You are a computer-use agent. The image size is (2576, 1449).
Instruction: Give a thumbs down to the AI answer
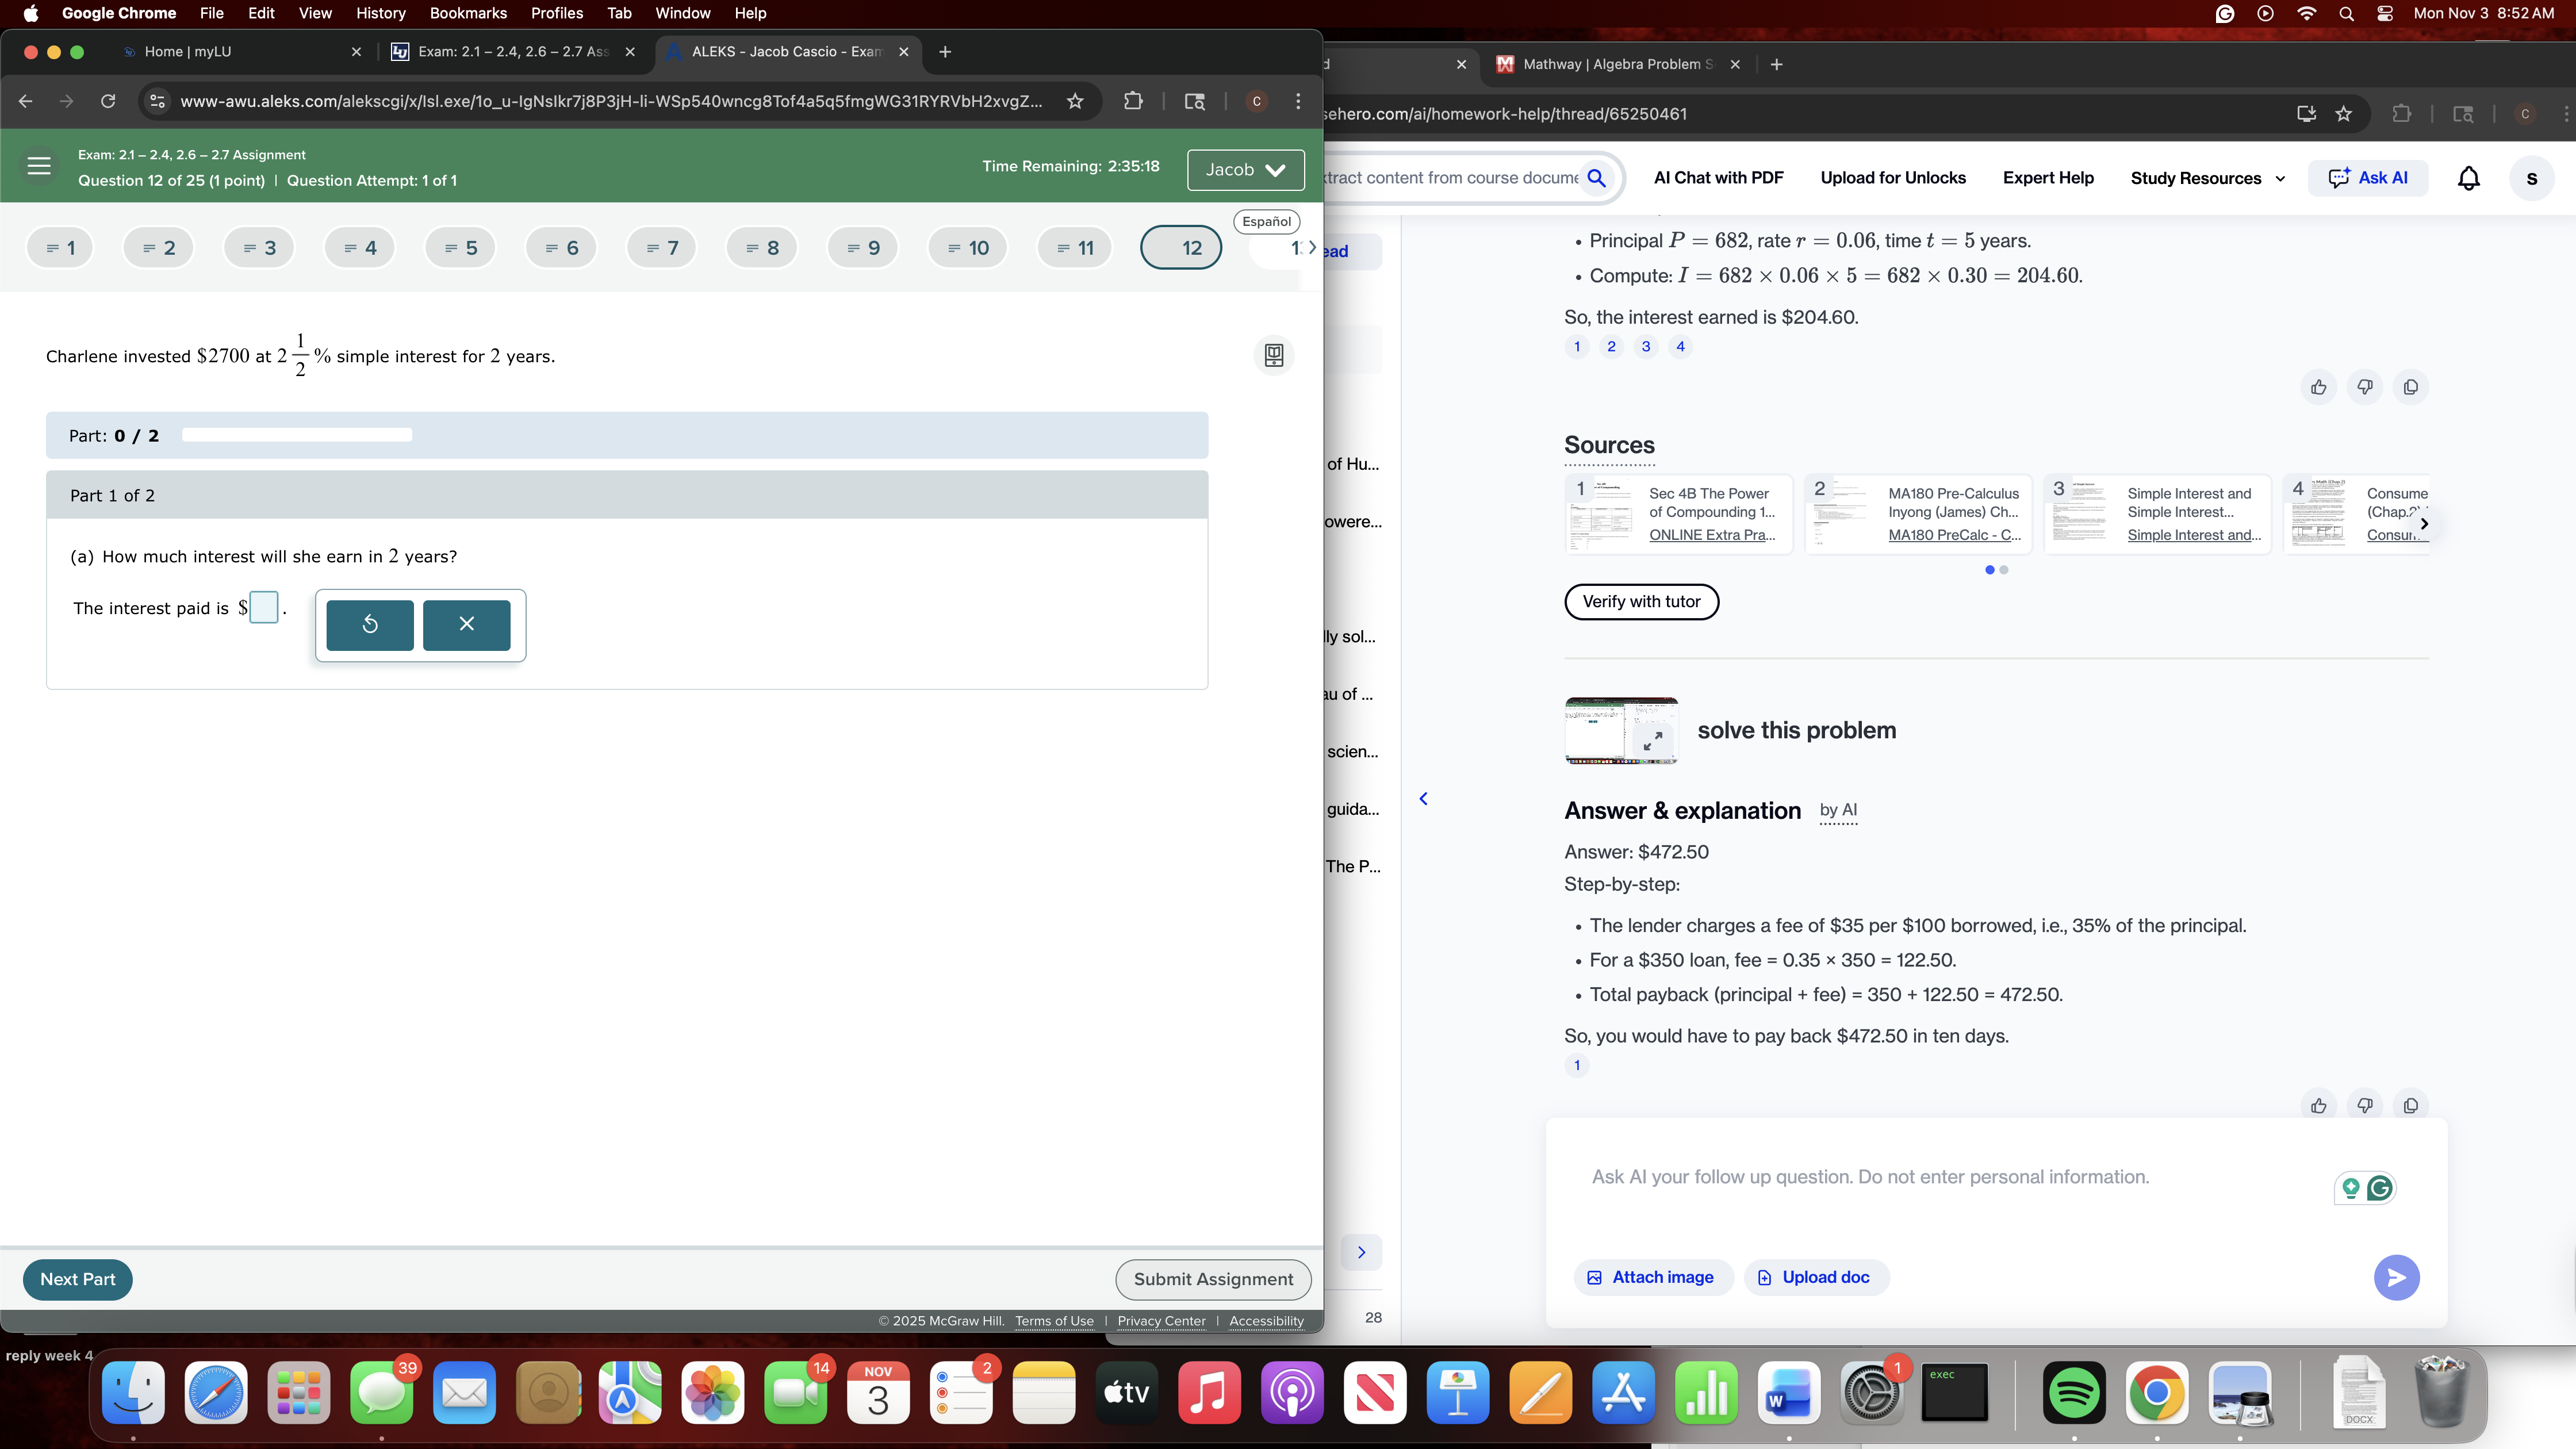coord(2365,1104)
